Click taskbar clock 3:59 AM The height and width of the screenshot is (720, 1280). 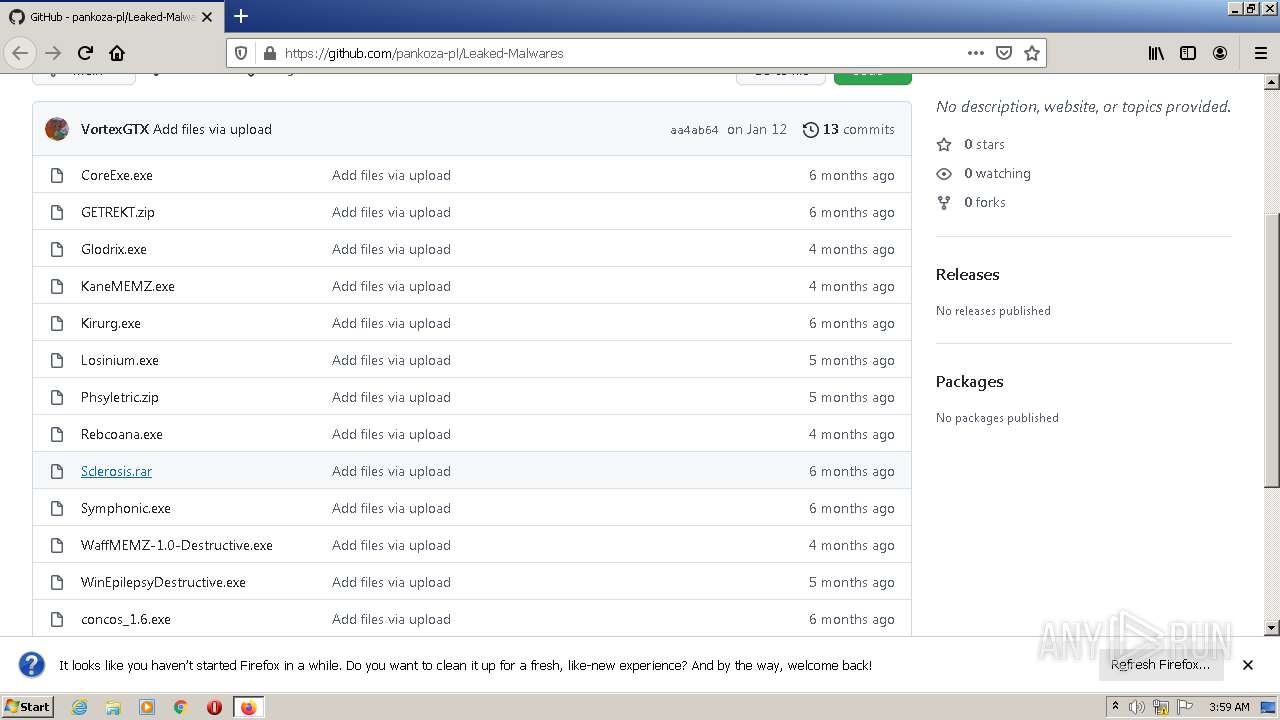[1229, 707]
